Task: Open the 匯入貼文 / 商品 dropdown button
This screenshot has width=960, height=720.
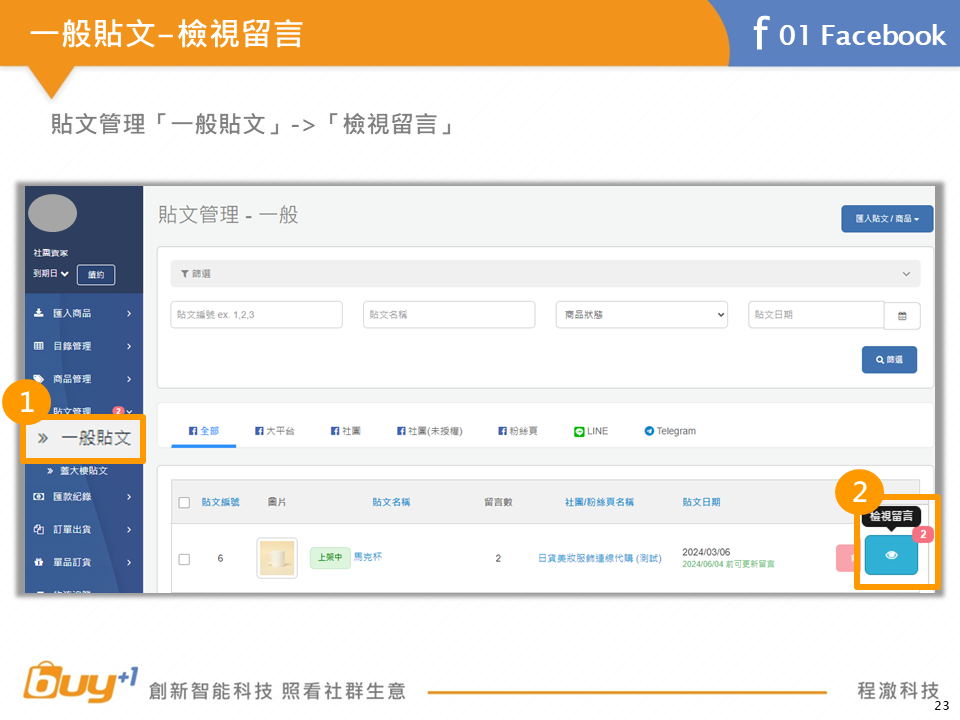Action: click(887, 218)
